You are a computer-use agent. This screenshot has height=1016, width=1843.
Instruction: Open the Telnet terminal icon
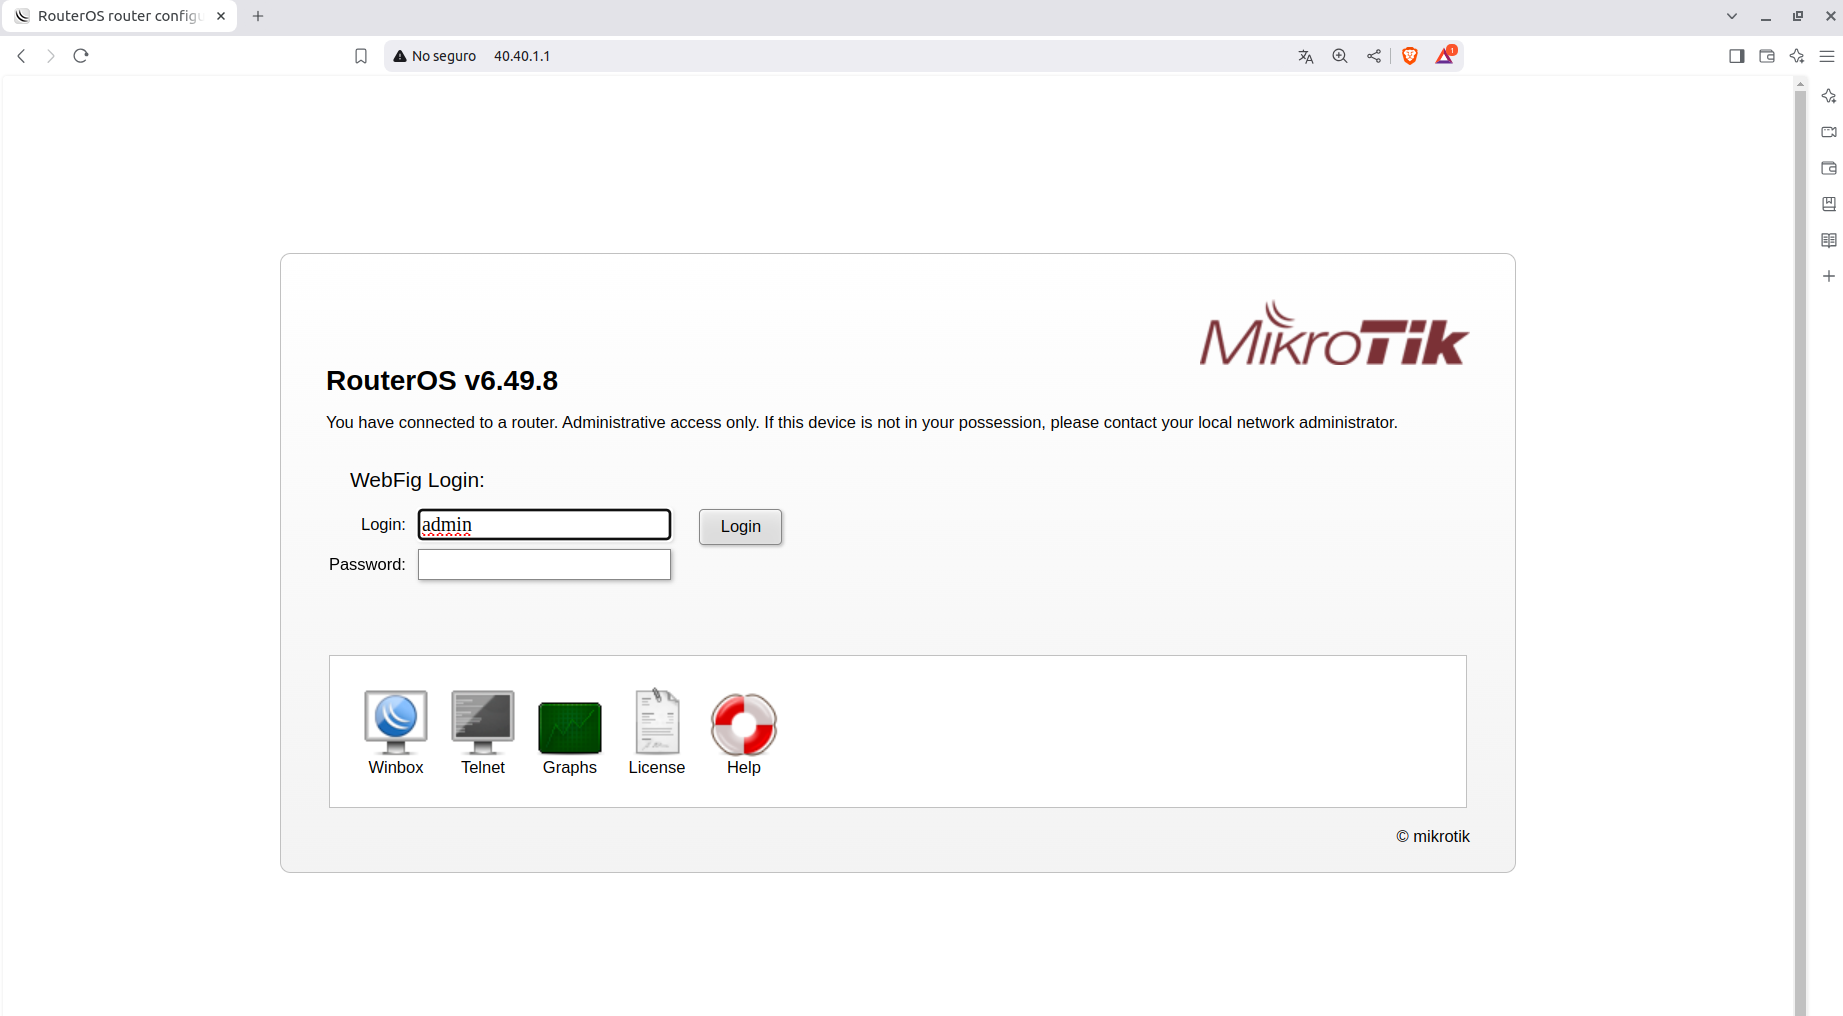(483, 733)
